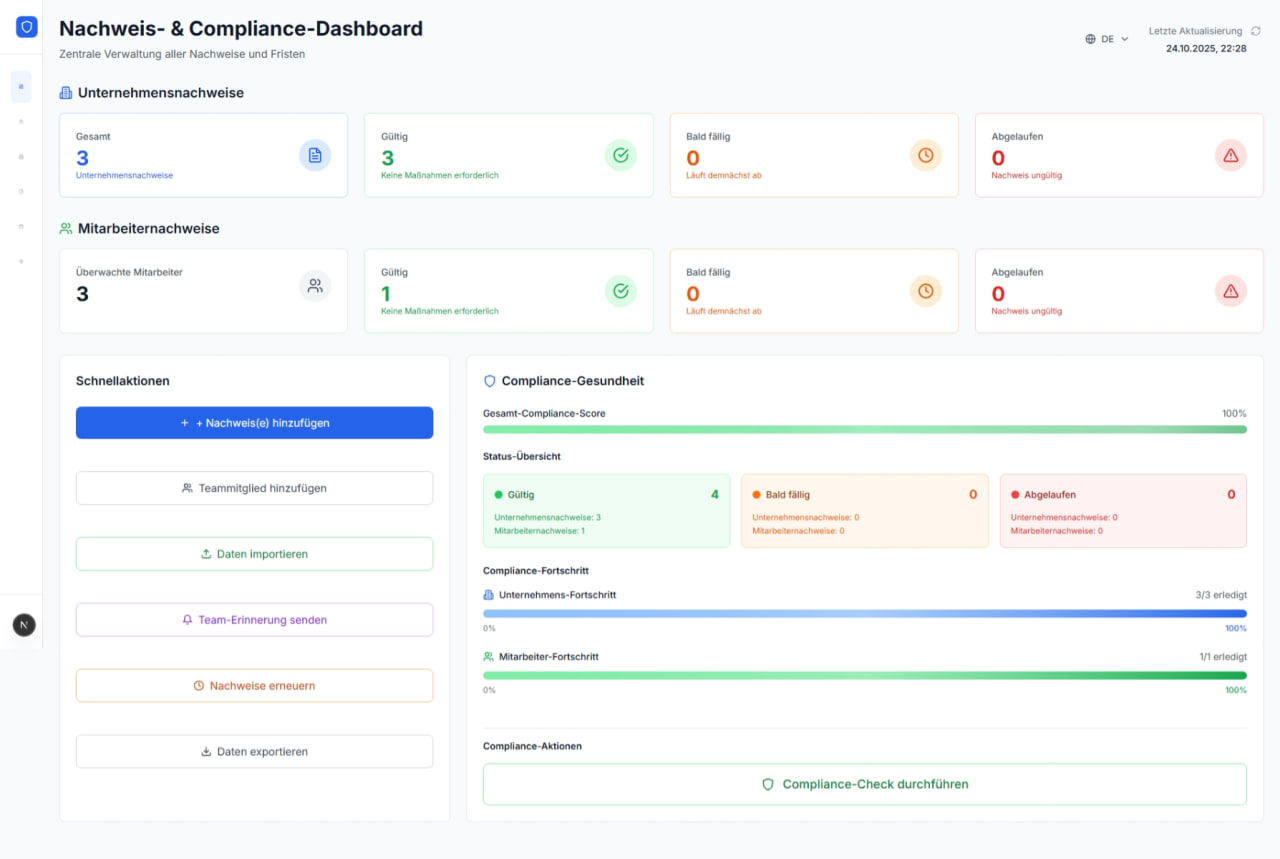
Task: Click the team icon on Überwachte Mitarbeiter card
Action: point(315,285)
